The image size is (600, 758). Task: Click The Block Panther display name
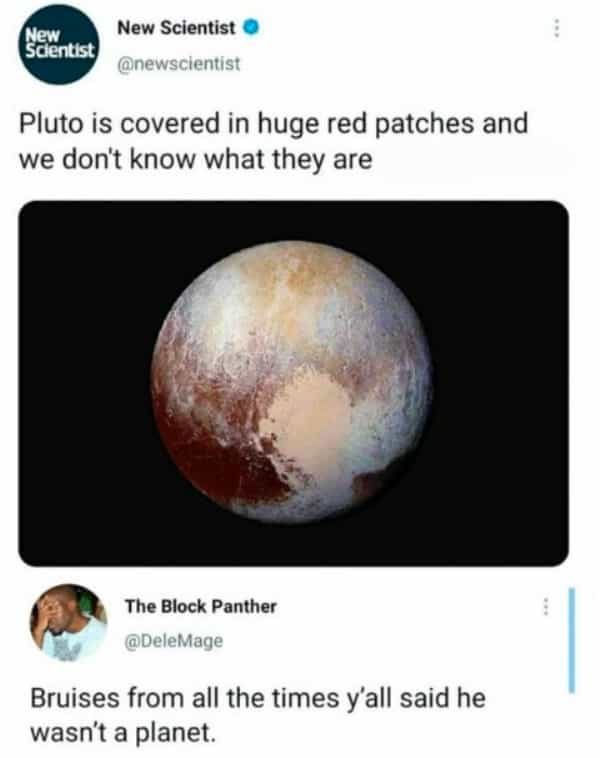tap(201, 606)
